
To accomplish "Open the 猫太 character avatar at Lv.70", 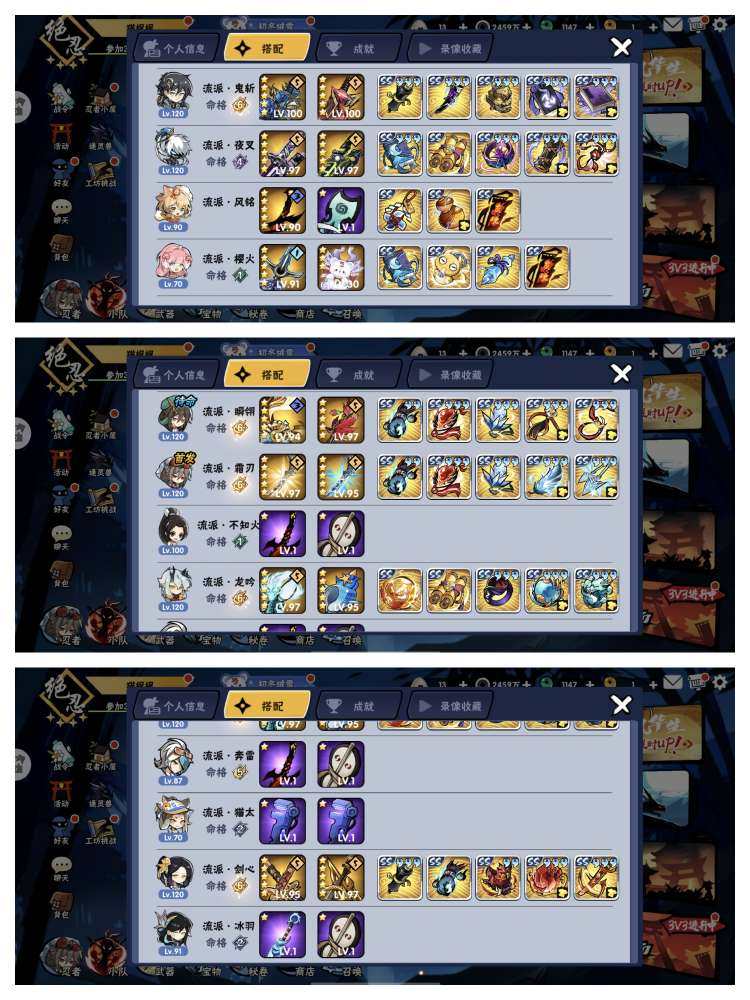I will point(173,819).
